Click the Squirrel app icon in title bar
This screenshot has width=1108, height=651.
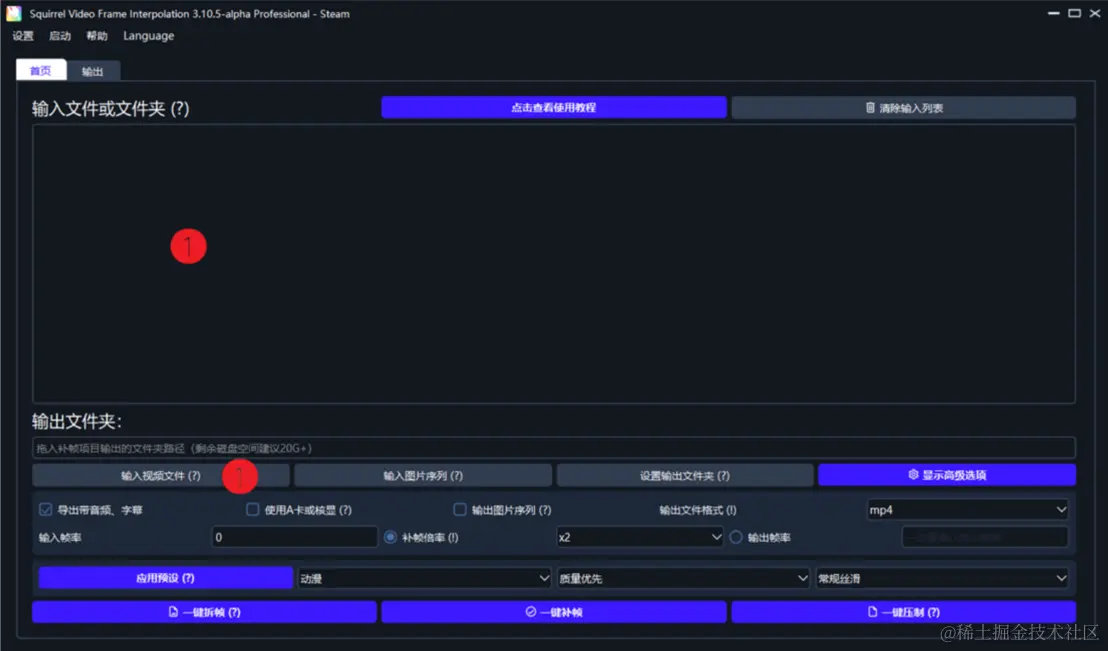coord(13,13)
